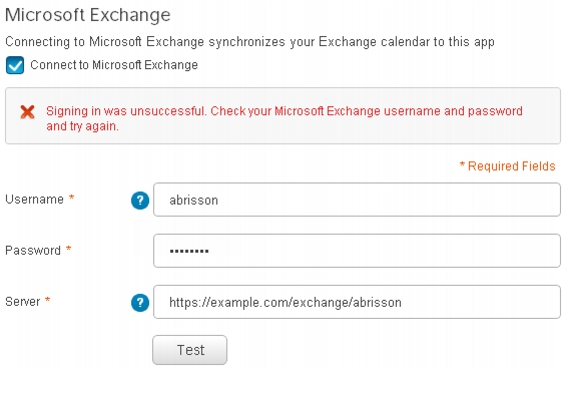The height and width of the screenshot is (395, 577).
Task: Click the asterisk beside Server label
Action: (x=47, y=300)
